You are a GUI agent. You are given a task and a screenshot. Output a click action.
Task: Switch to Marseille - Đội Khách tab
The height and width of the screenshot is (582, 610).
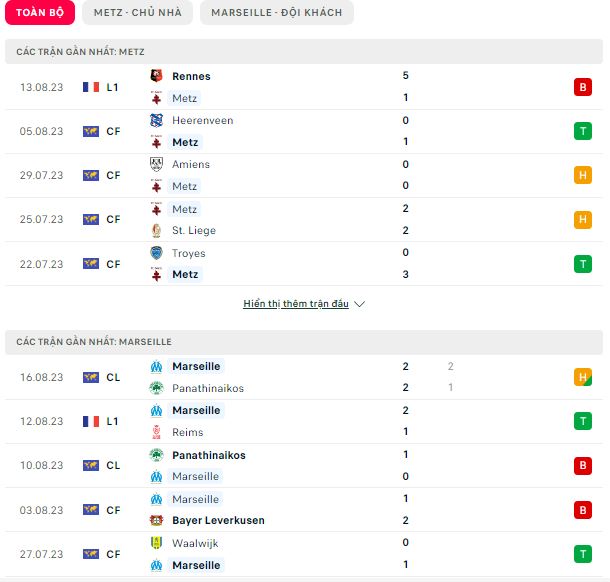[277, 12]
